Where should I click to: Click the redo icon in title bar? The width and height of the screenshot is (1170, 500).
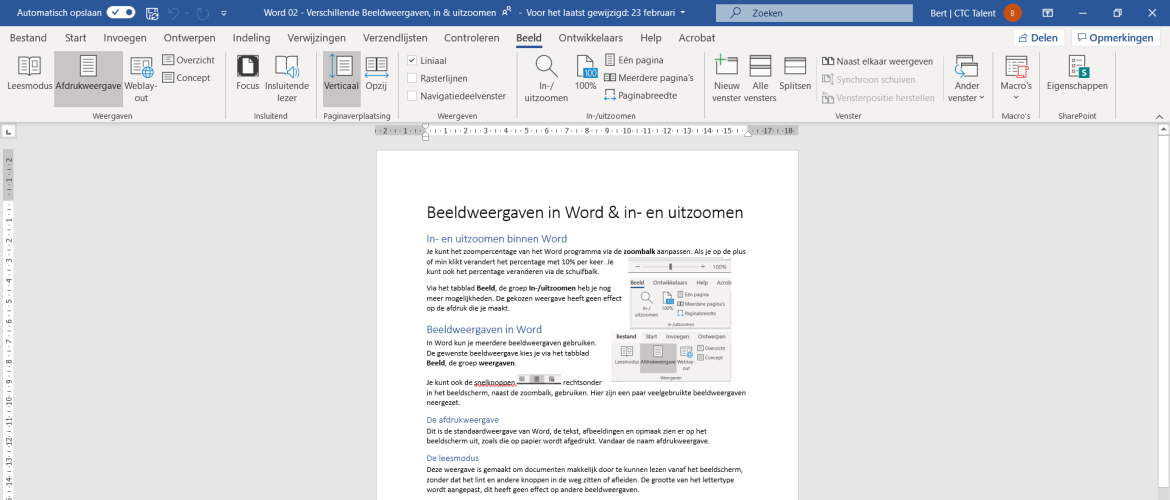coord(203,13)
